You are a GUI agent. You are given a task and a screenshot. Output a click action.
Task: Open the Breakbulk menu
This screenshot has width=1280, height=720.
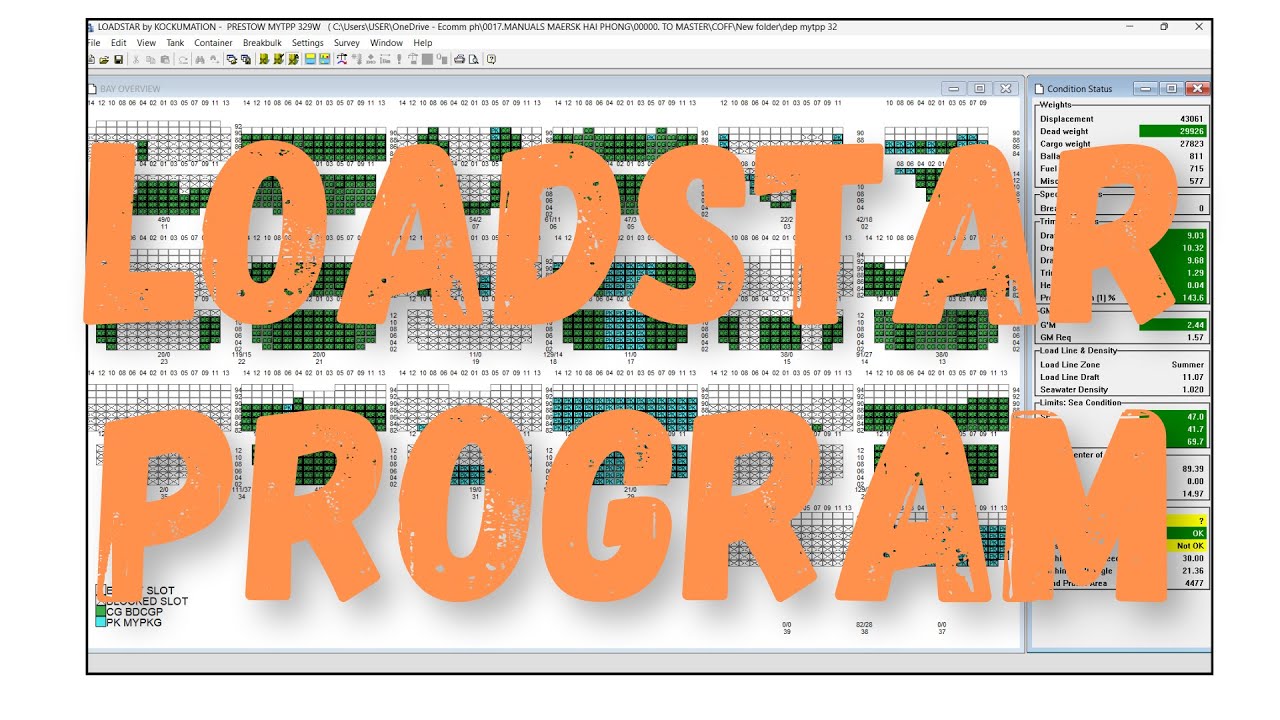(x=262, y=43)
